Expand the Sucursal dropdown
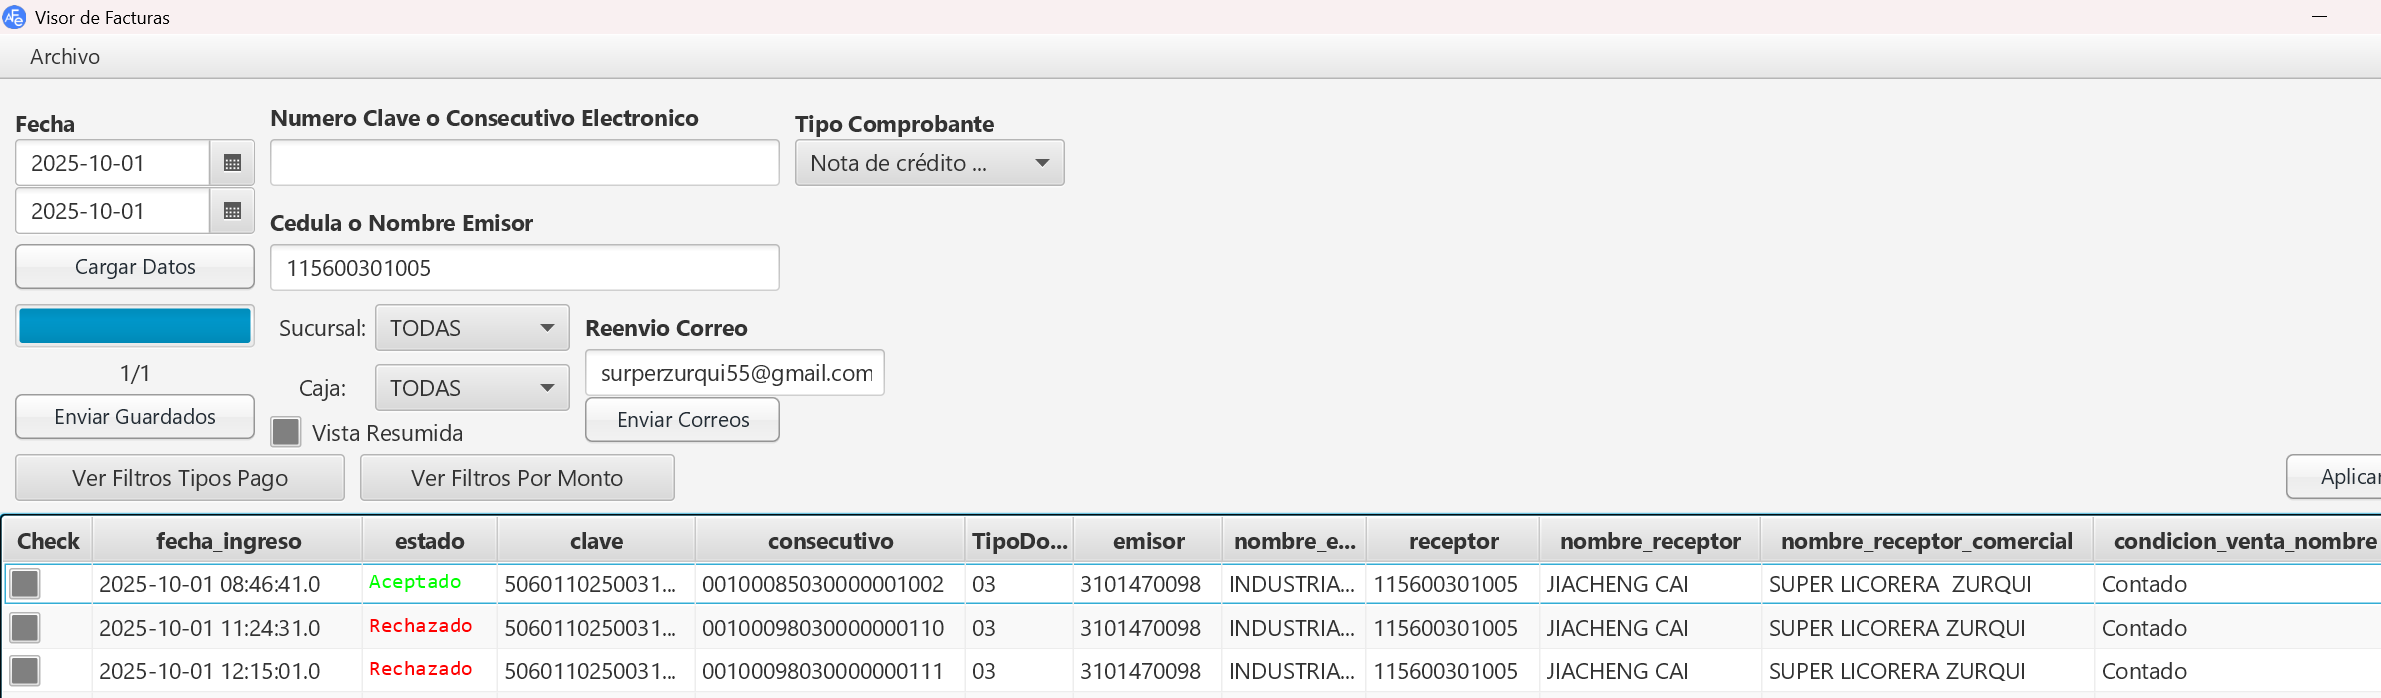Screen dimensions: 2381x698 coord(471,328)
